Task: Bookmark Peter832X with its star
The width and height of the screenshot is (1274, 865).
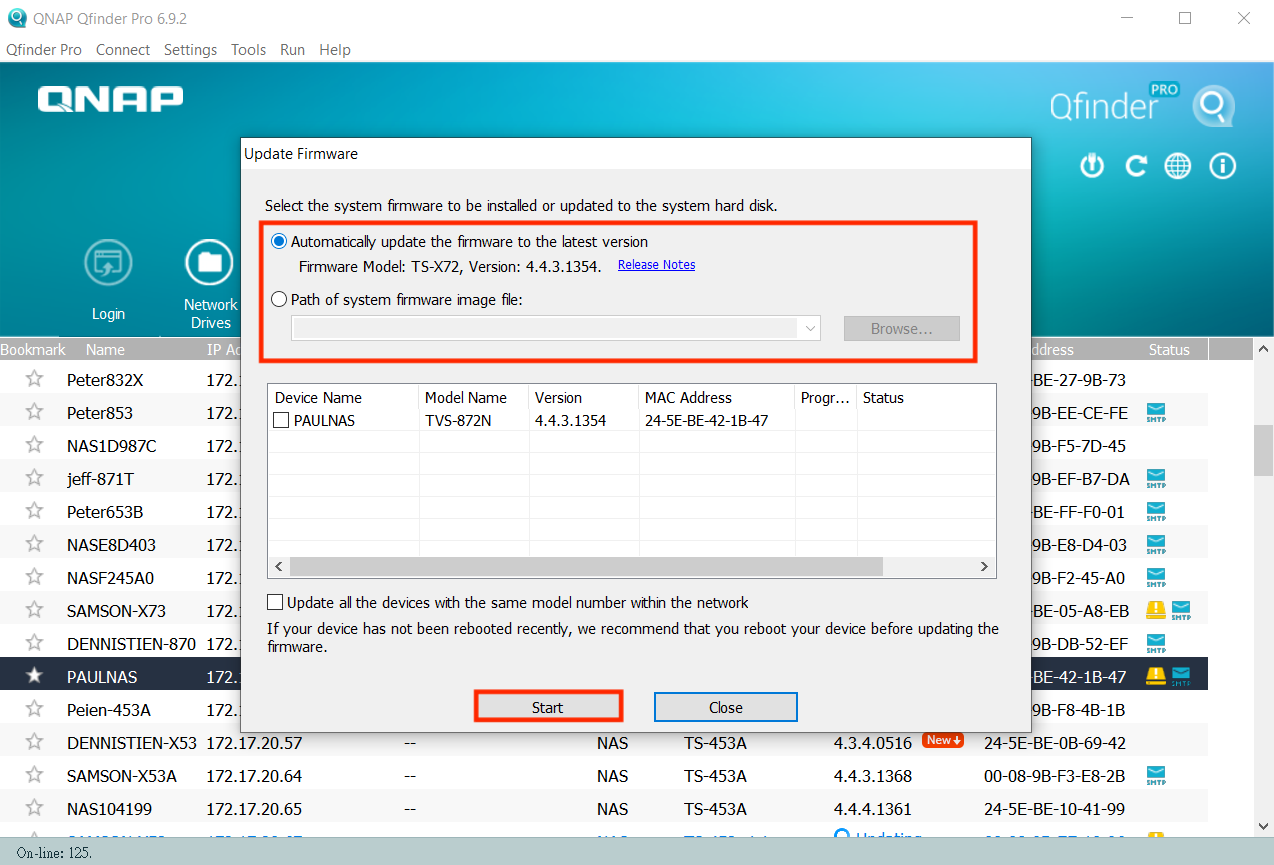Action: (x=35, y=379)
